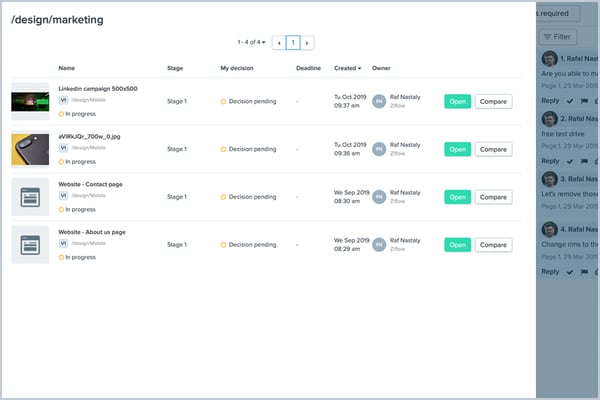Open the LinkedIn campaign 500x500 proof
Image resolution: width=600 pixels, height=400 pixels.
pos(457,101)
